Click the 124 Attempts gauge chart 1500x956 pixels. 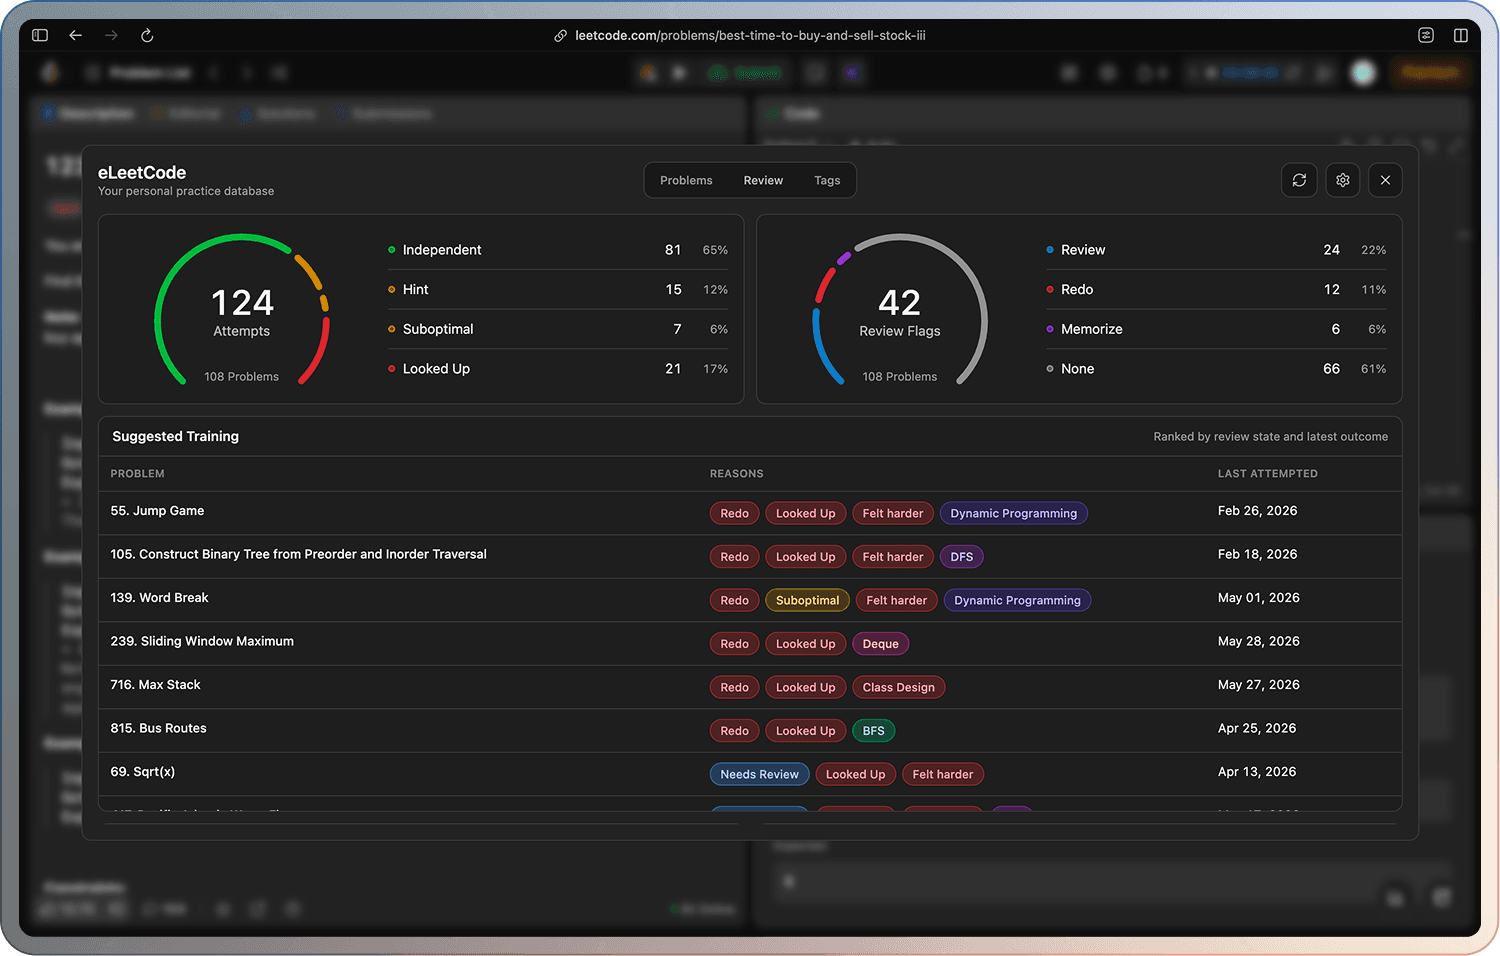coord(242,310)
